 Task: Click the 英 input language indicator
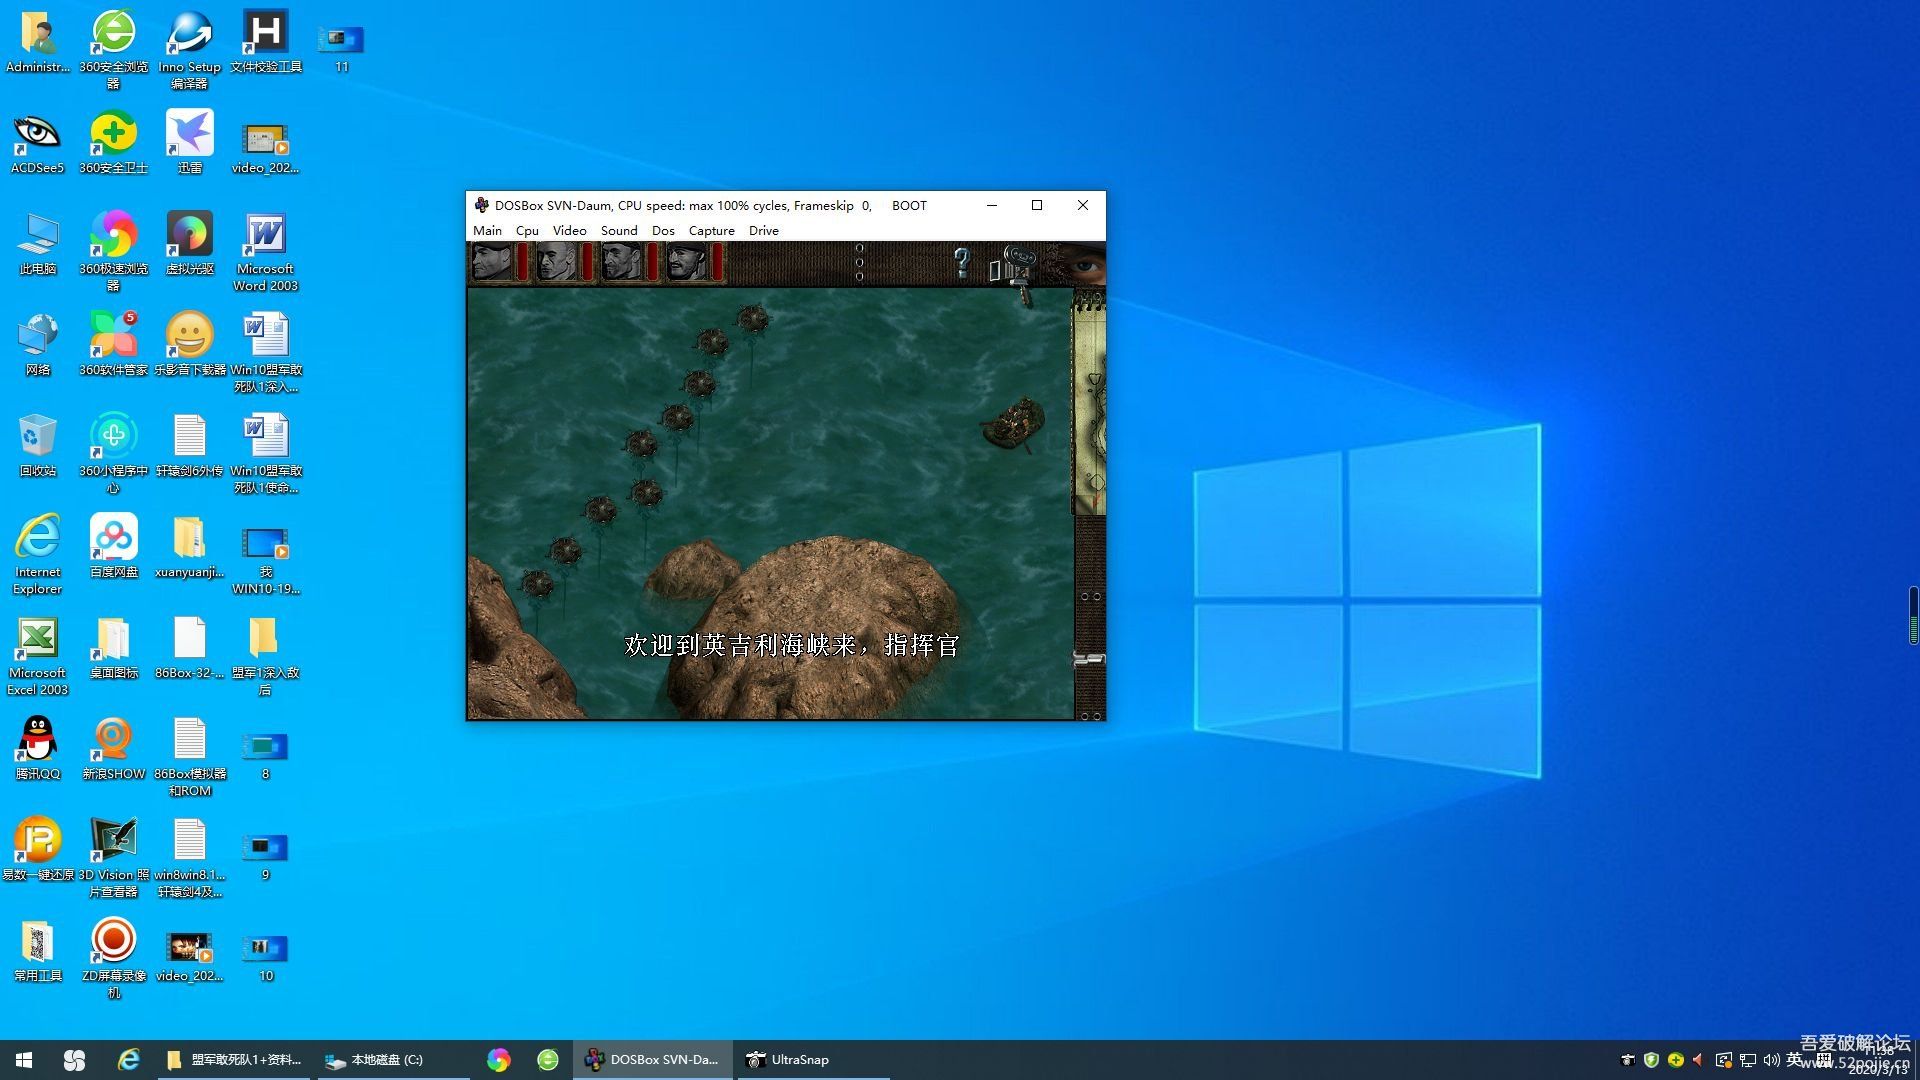(x=1794, y=1060)
